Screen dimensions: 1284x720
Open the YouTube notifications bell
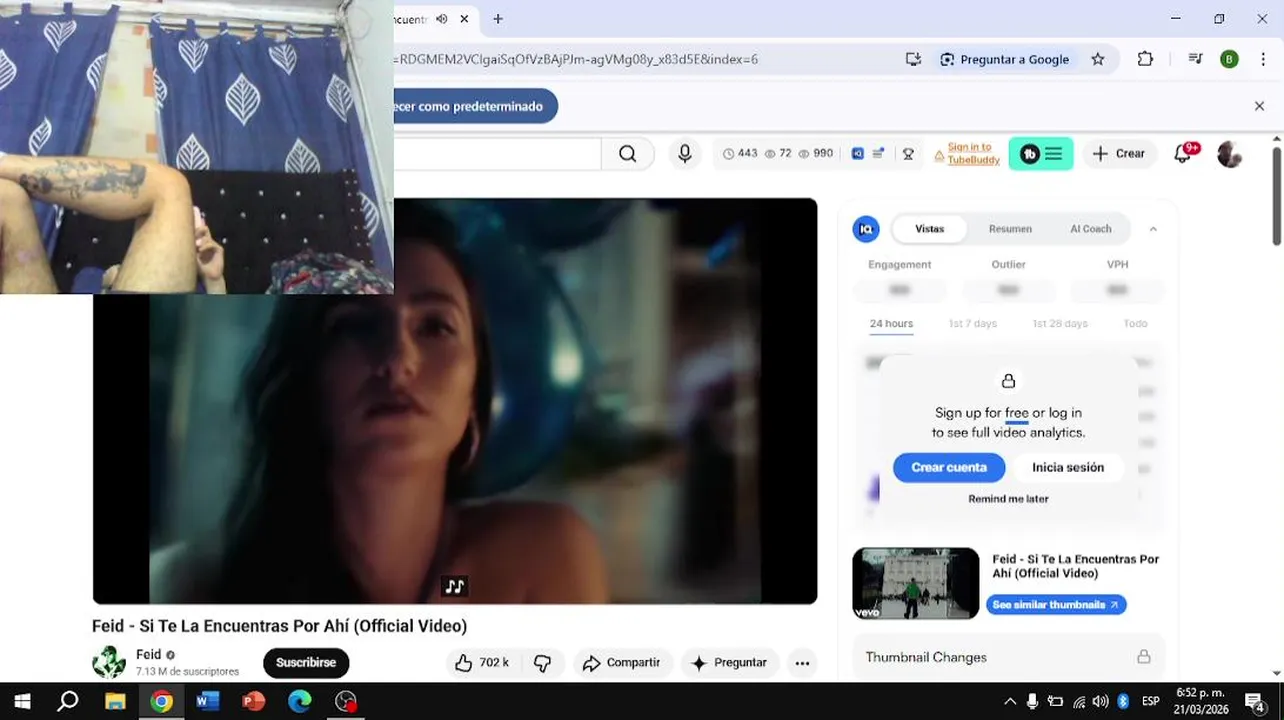pos(1183,153)
